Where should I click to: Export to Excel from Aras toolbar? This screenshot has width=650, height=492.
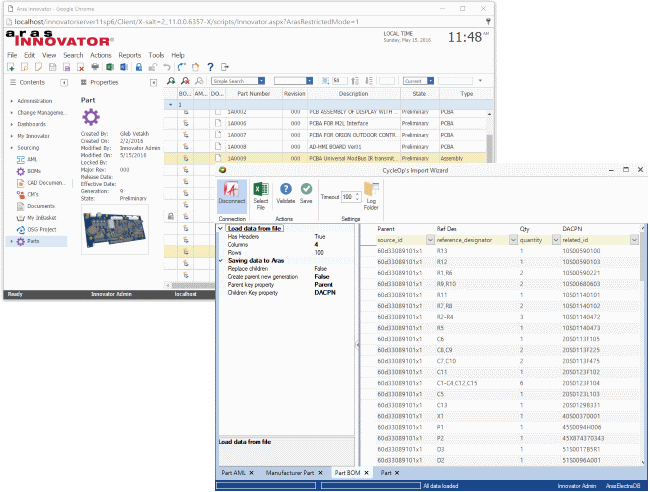click(x=110, y=67)
